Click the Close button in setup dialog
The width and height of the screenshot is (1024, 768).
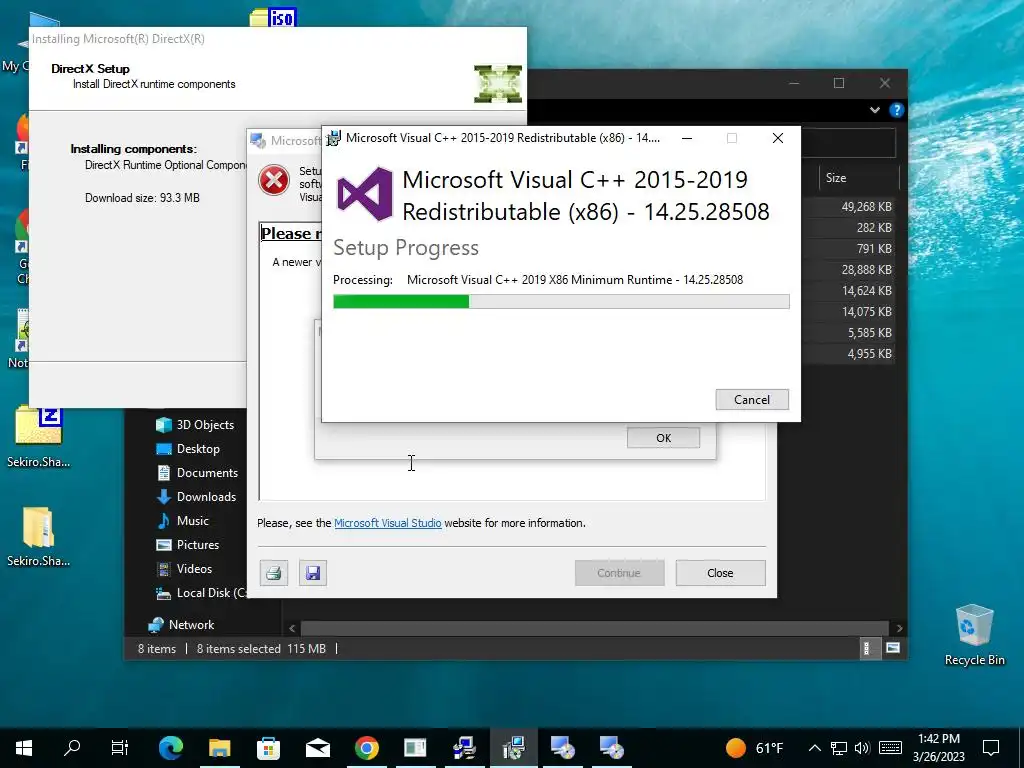pos(720,573)
